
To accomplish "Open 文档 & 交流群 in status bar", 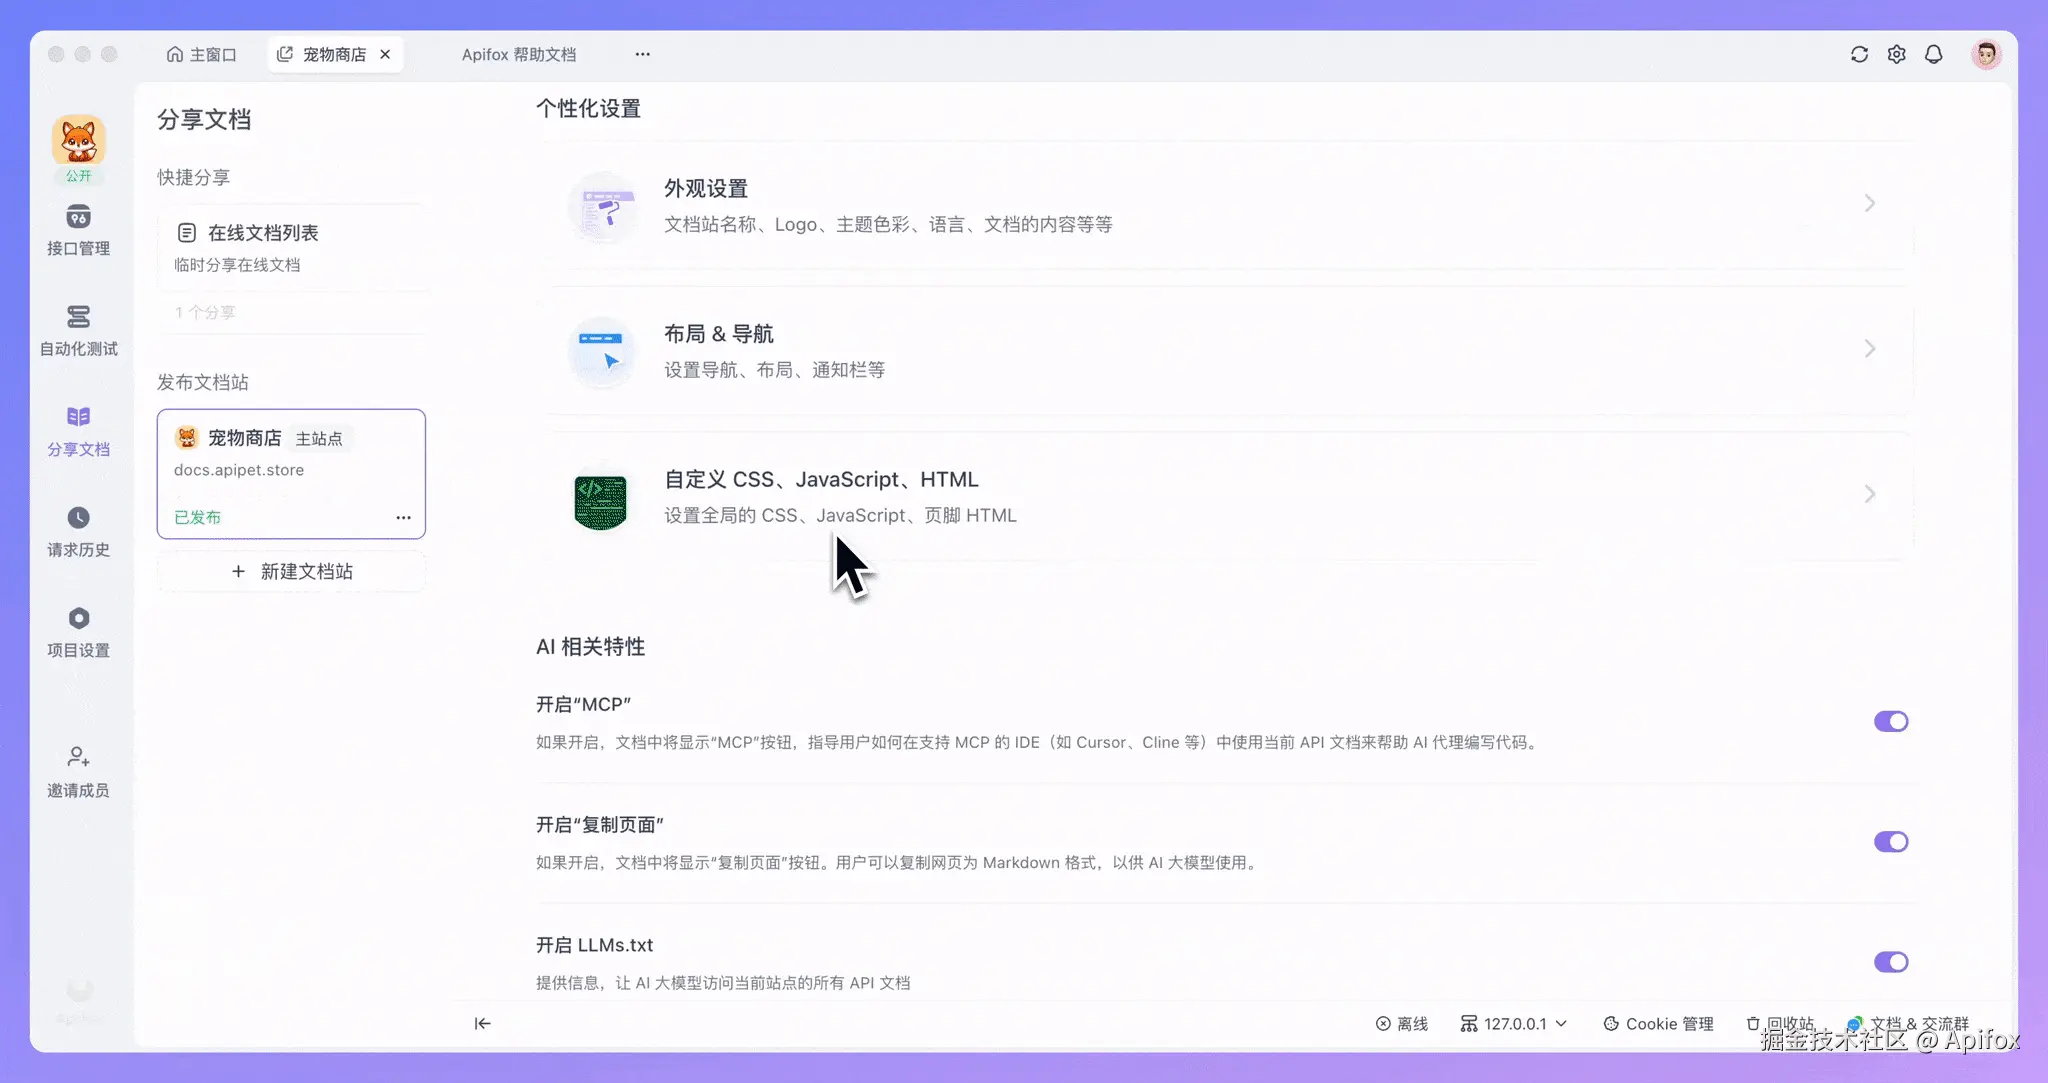I will point(1908,1024).
